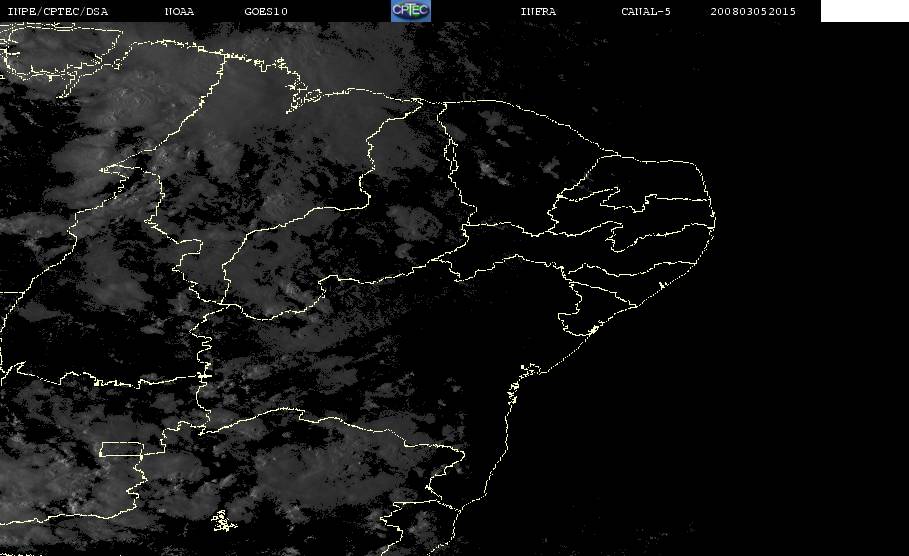Click the INPE/CPTEC/DSA header text
The width and height of the screenshot is (909, 556).
point(57,11)
